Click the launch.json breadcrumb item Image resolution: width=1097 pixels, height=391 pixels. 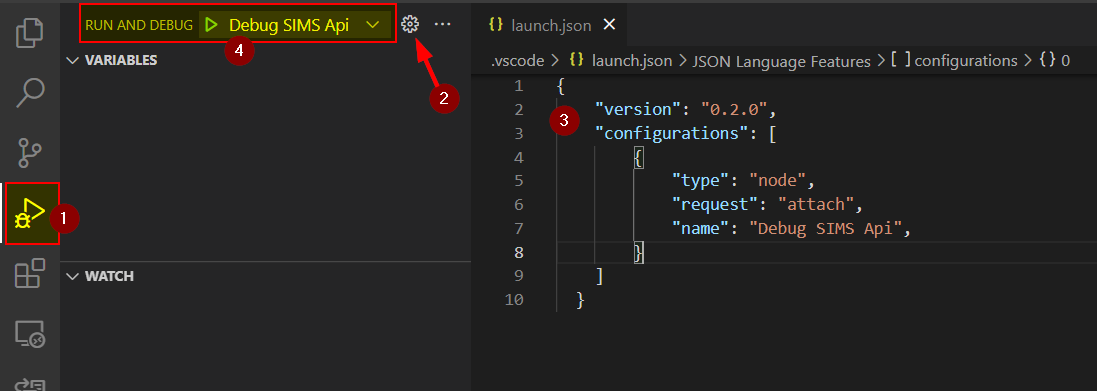(632, 60)
